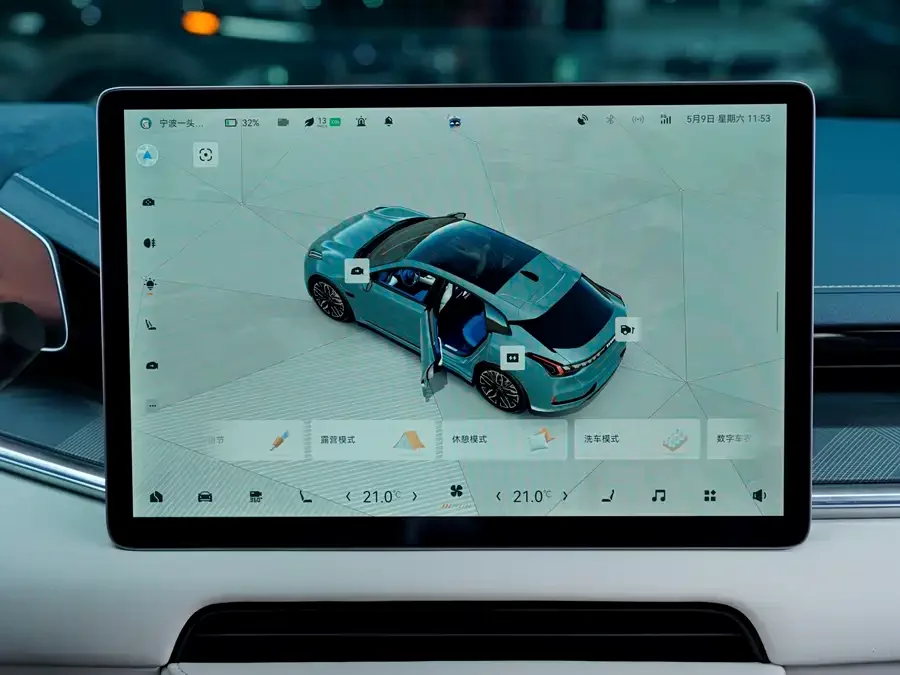The width and height of the screenshot is (900, 675).
Task: Tap the robot voice assistant avatar
Action: (x=455, y=122)
